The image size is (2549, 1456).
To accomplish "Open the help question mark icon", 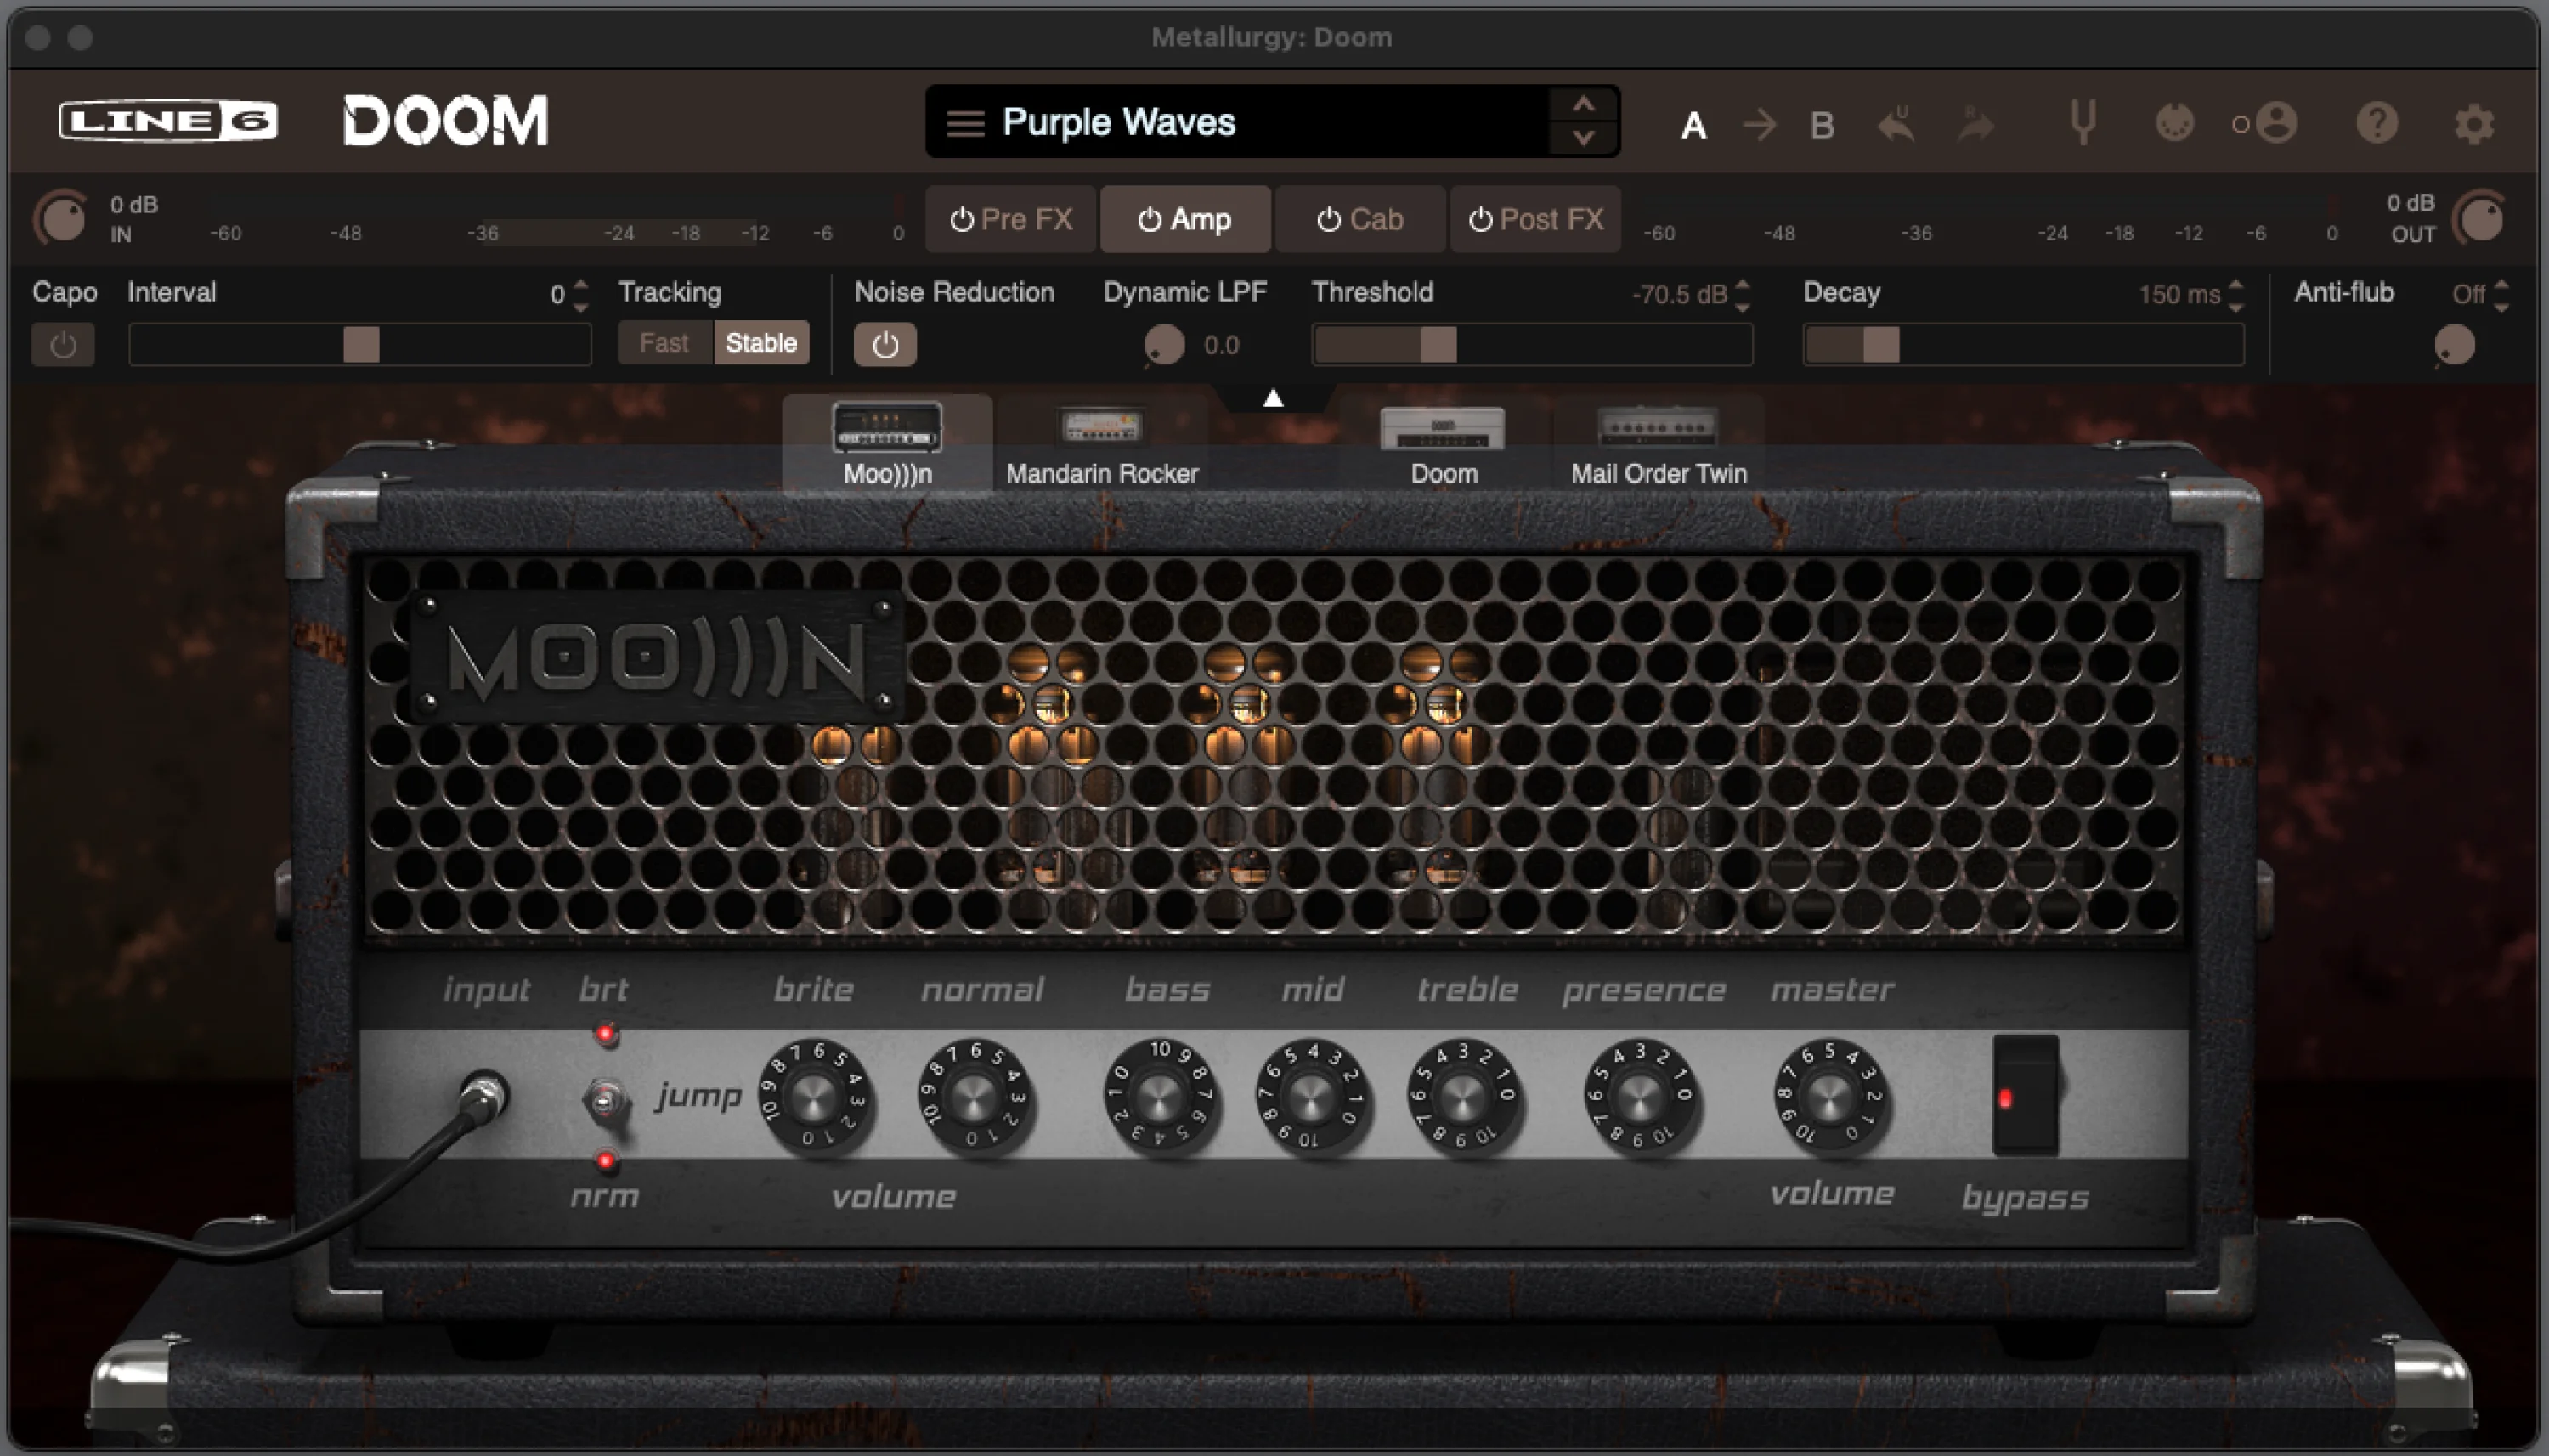I will pyautogui.click(x=2376, y=123).
